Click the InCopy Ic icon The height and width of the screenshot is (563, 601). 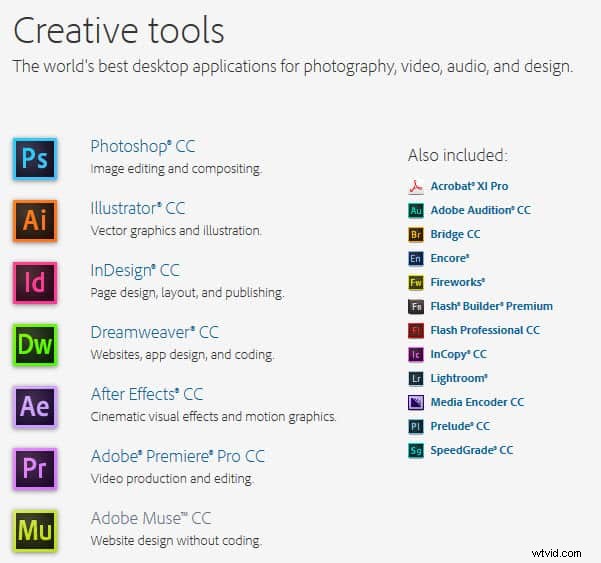tap(416, 355)
